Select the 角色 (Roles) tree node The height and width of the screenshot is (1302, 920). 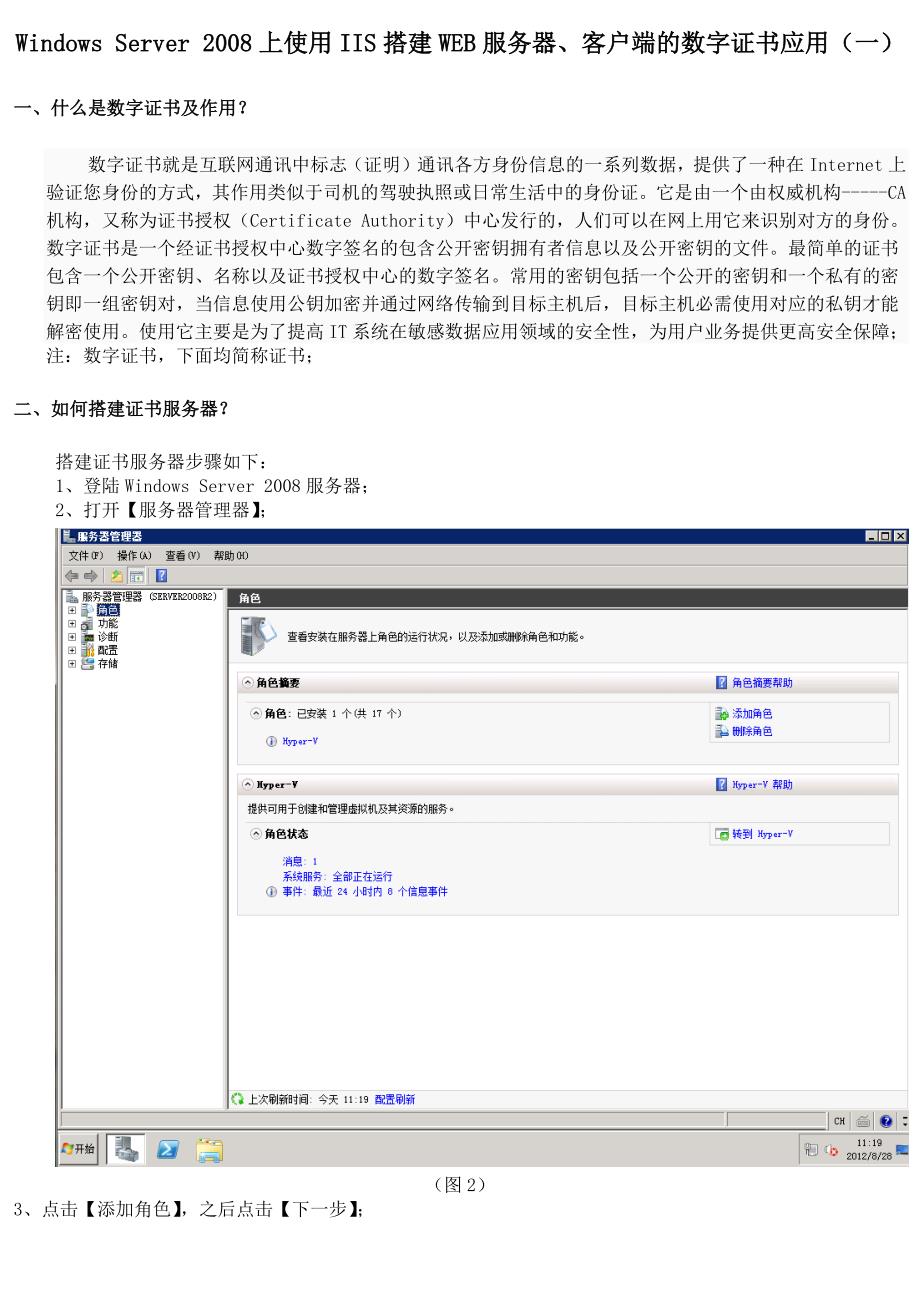tap(107, 610)
